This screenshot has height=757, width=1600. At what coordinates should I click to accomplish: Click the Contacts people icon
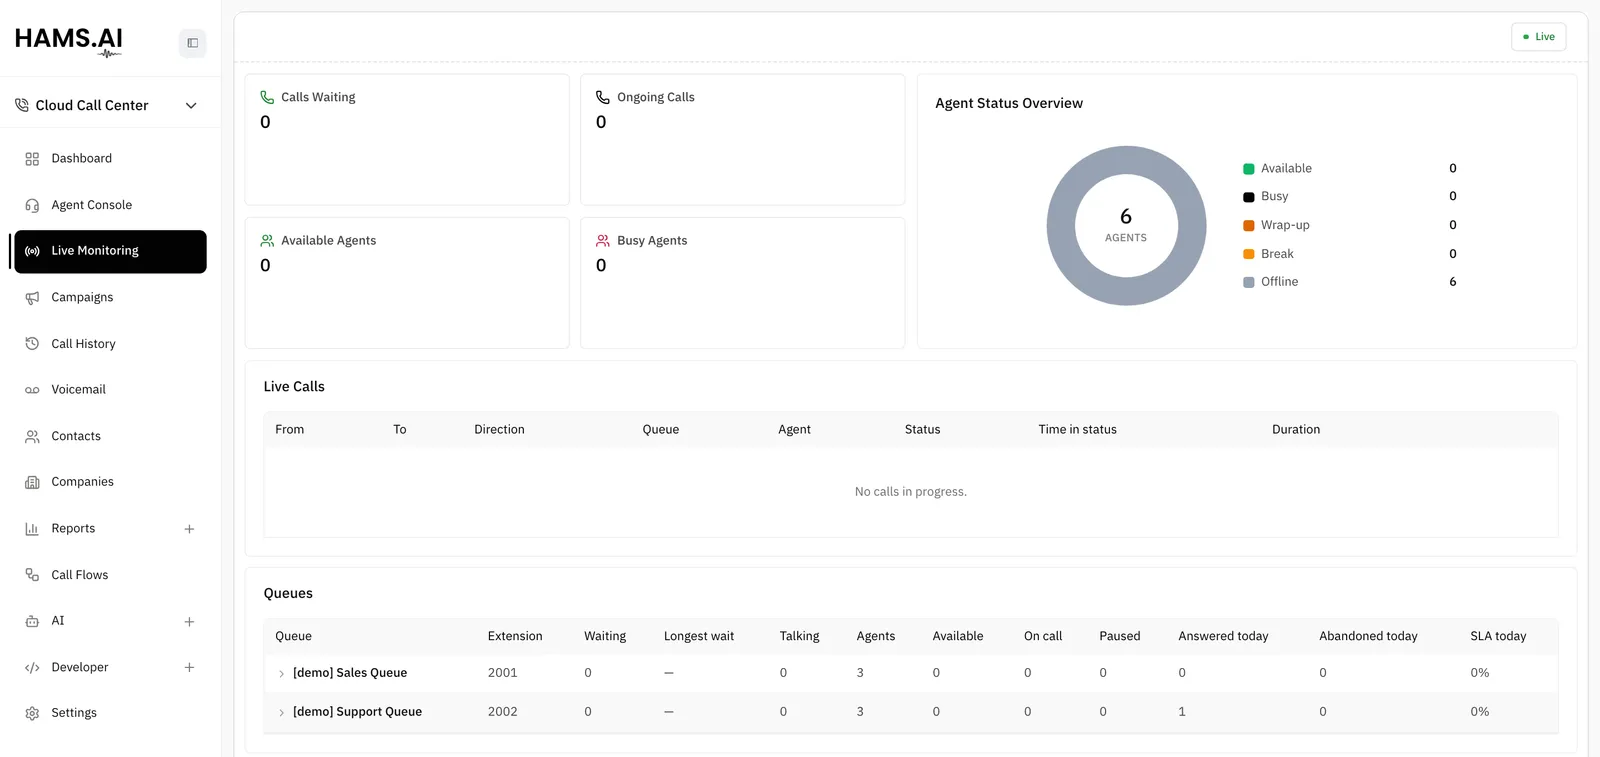32,436
